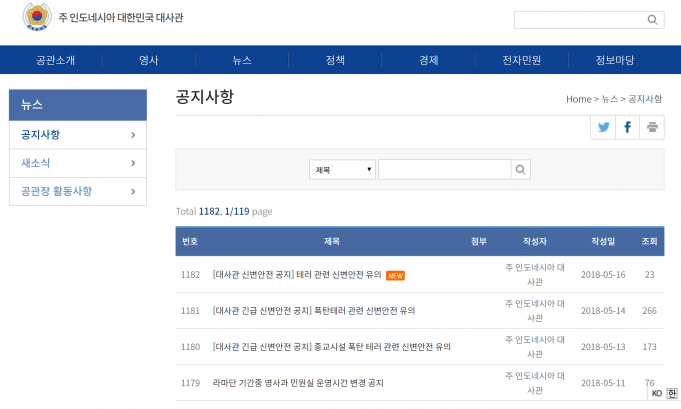Viewport: 681px width, 409px height.
Task: Open notice 1182 about 테러 관련 신변안전
Action: click(297, 275)
